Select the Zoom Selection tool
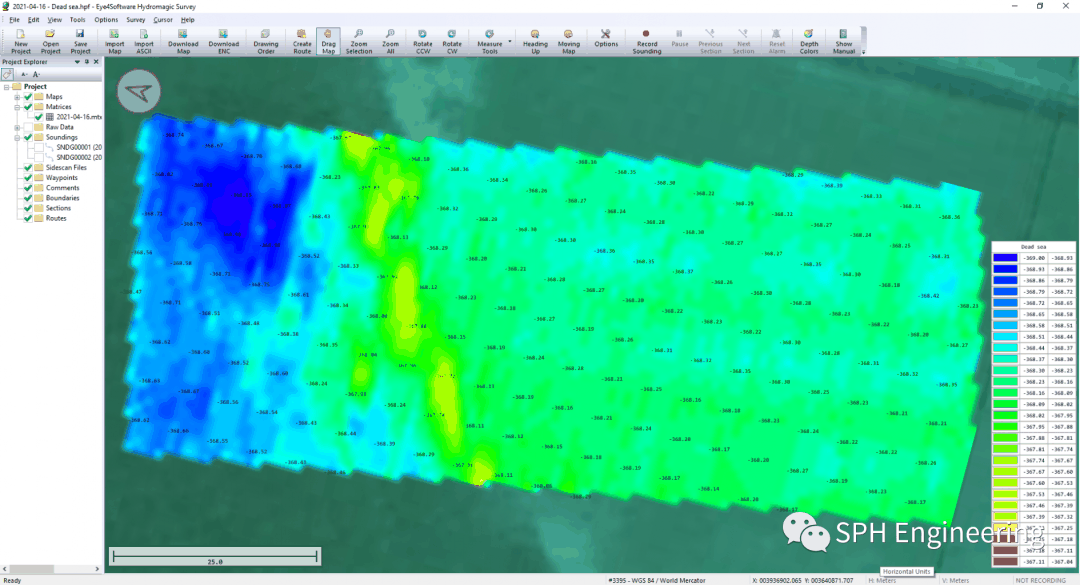 click(358, 40)
